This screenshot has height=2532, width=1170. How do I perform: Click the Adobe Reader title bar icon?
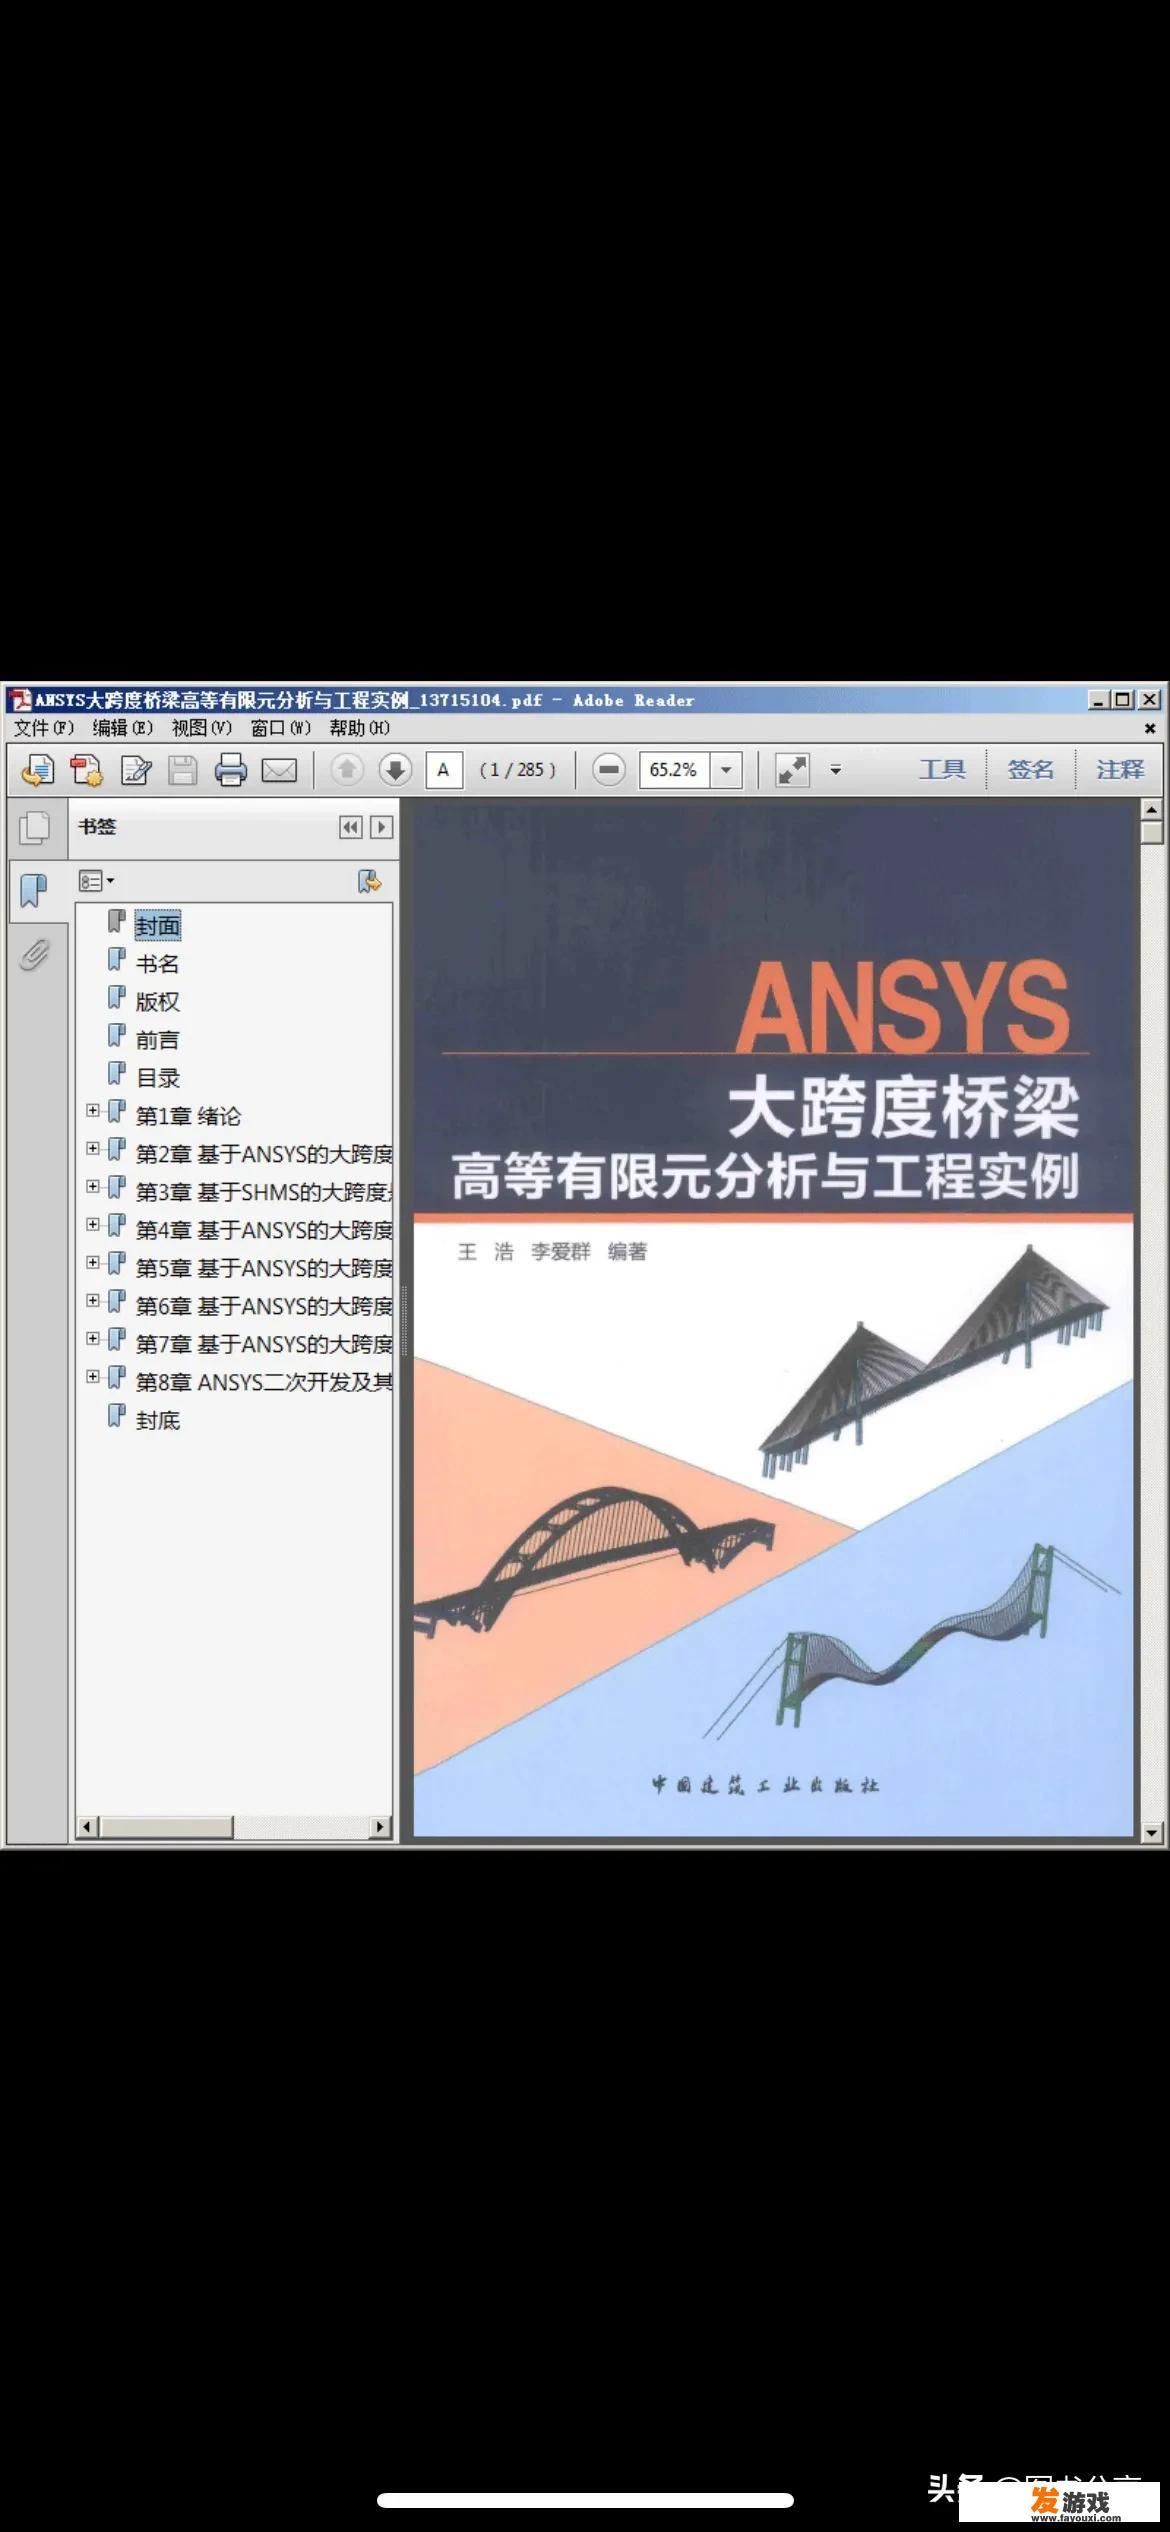(x=20, y=700)
